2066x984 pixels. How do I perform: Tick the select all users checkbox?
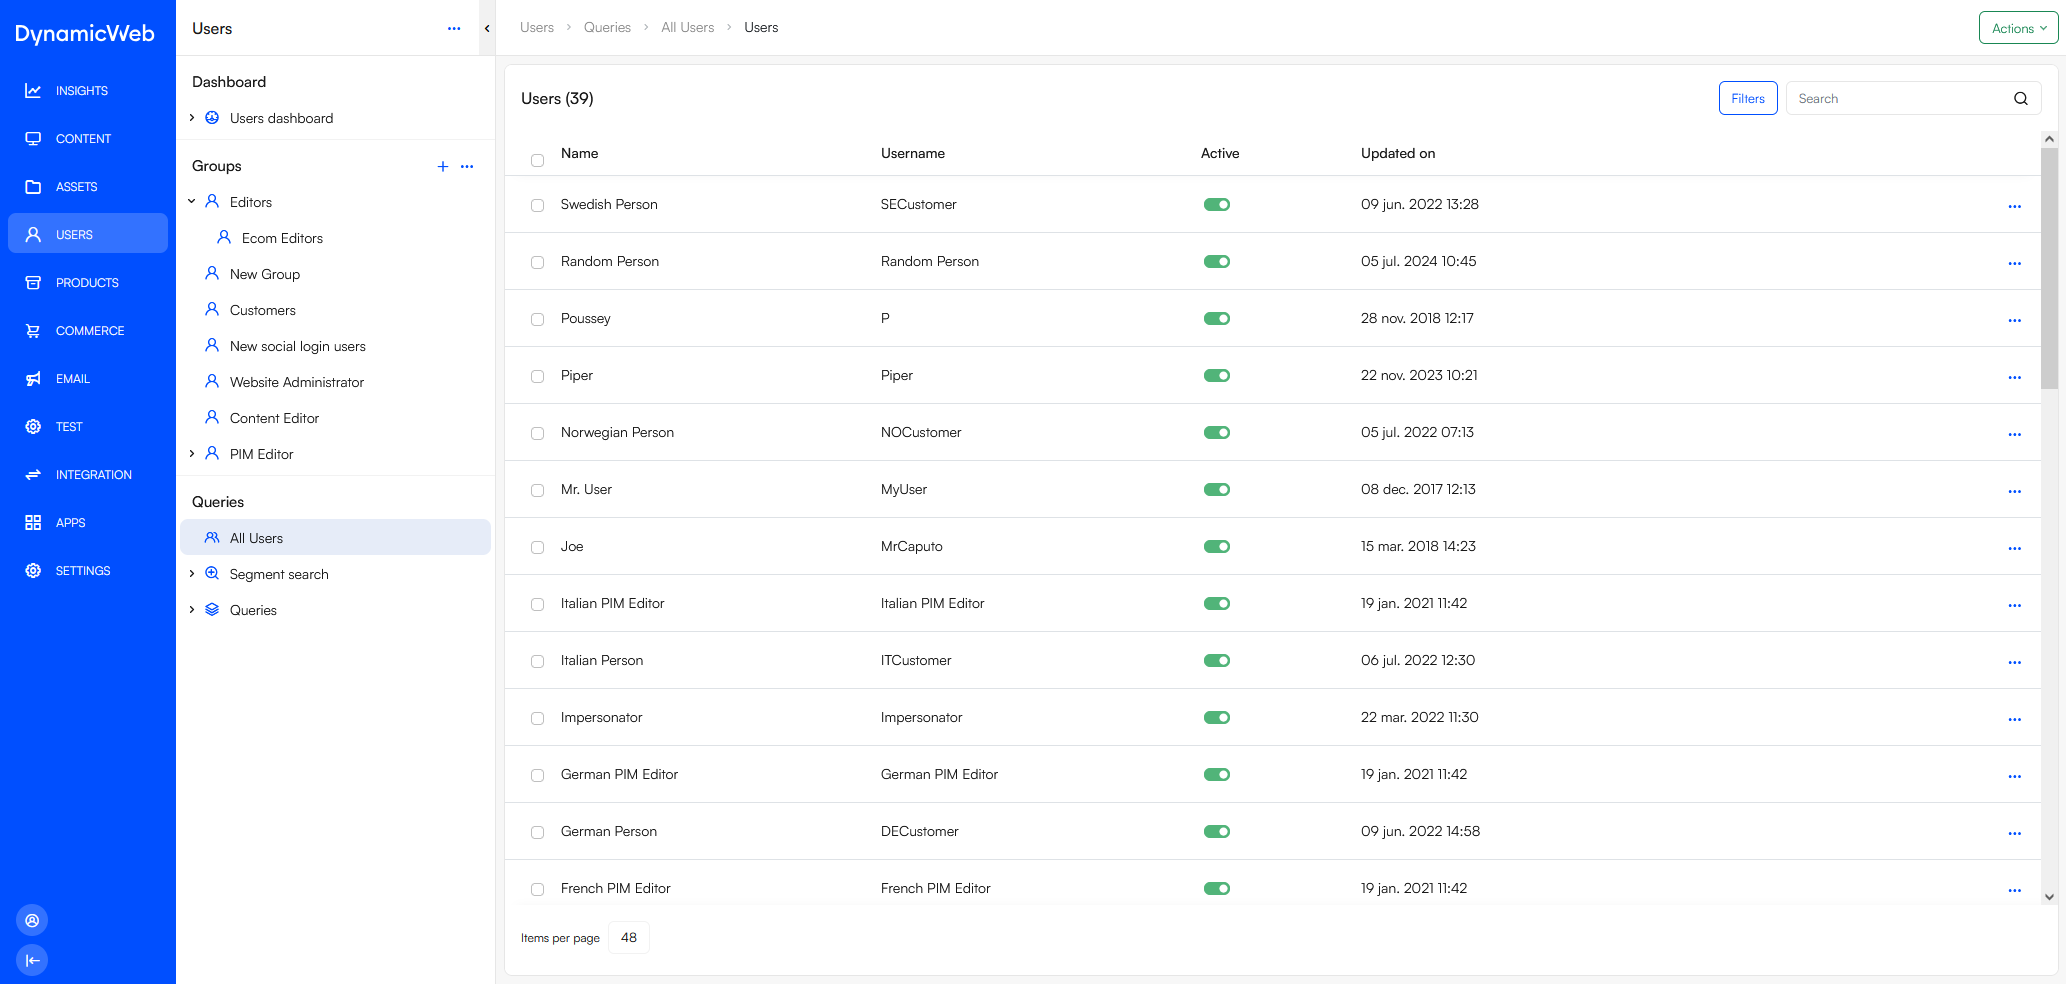tap(538, 160)
